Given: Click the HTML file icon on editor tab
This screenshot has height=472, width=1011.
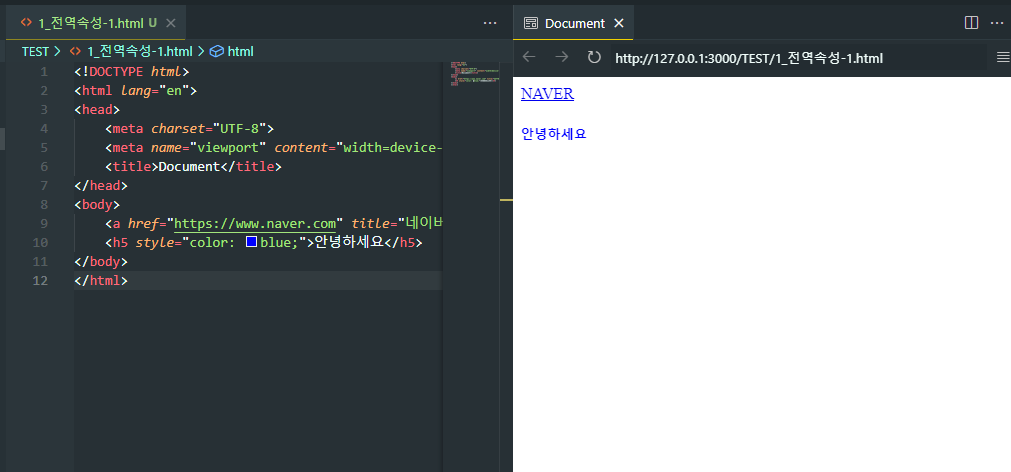Looking at the screenshot, I should point(26,23).
